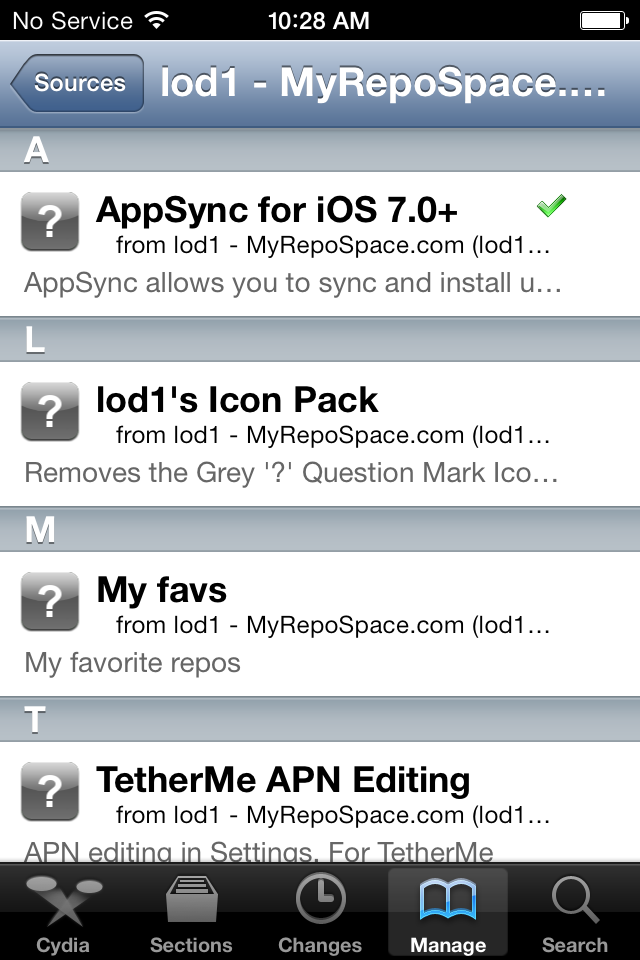Tap the Wi-Fi status icon
This screenshot has height=960, width=640.
157,20
